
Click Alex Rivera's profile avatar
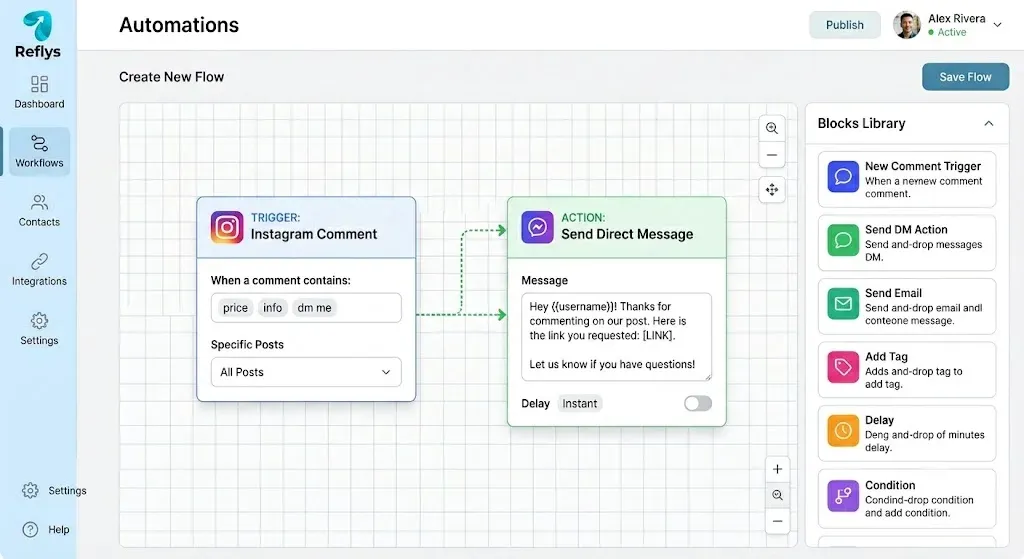[x=906, y=25]
